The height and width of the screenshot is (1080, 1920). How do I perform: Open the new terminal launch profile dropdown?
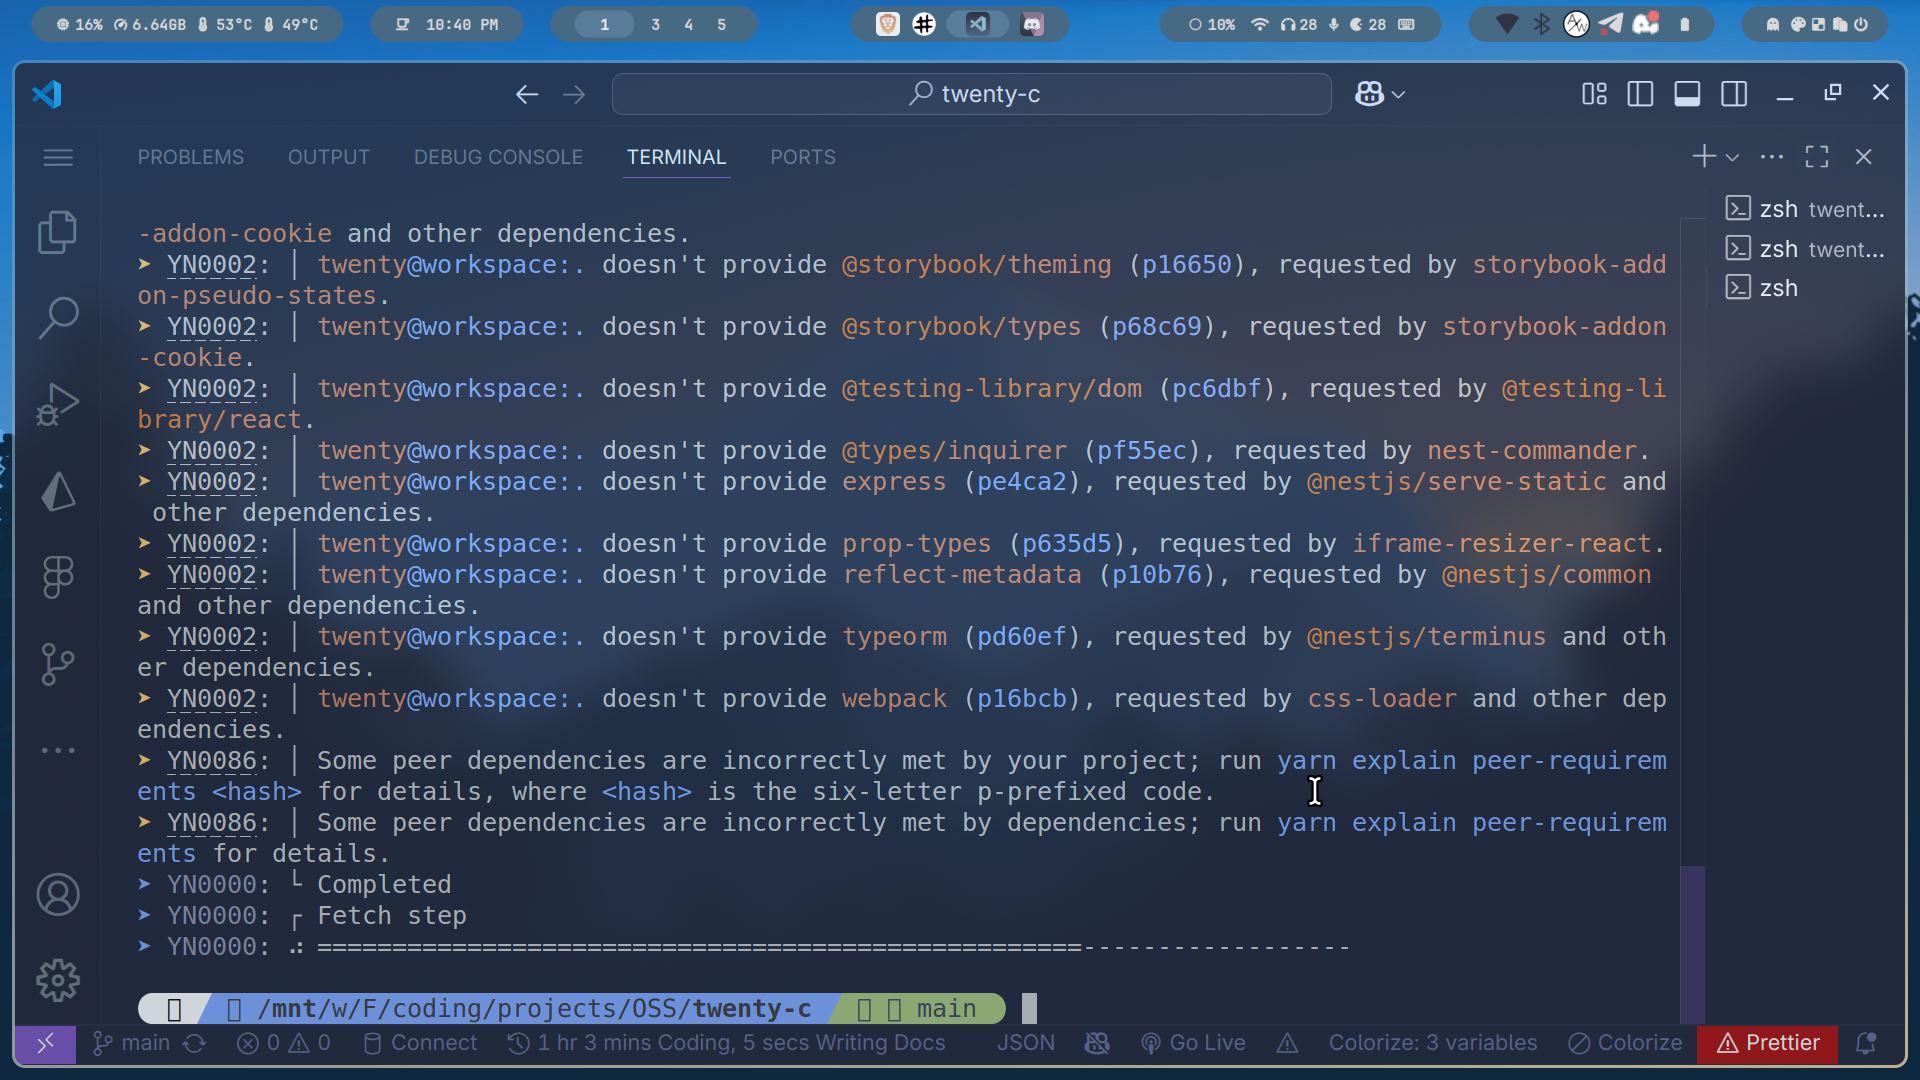coord(1733,158)
